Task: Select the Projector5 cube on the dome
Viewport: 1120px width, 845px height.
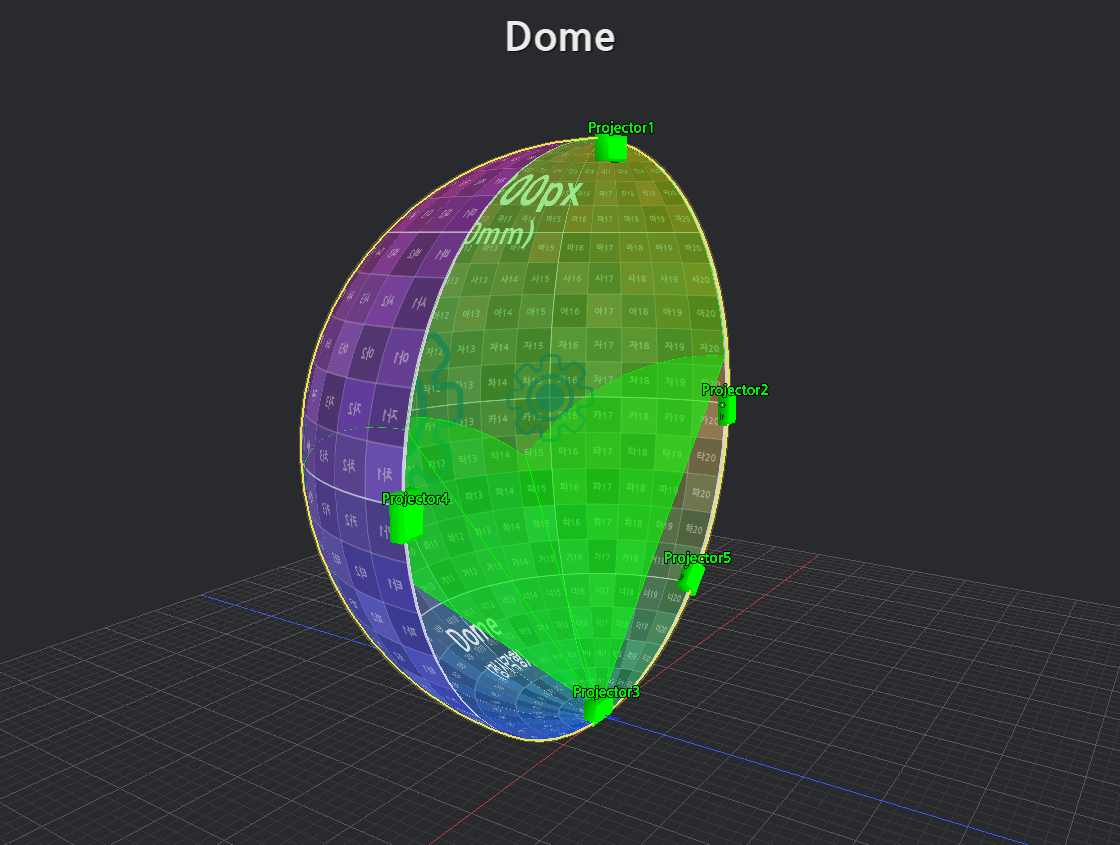Action: tap(691, 579)
